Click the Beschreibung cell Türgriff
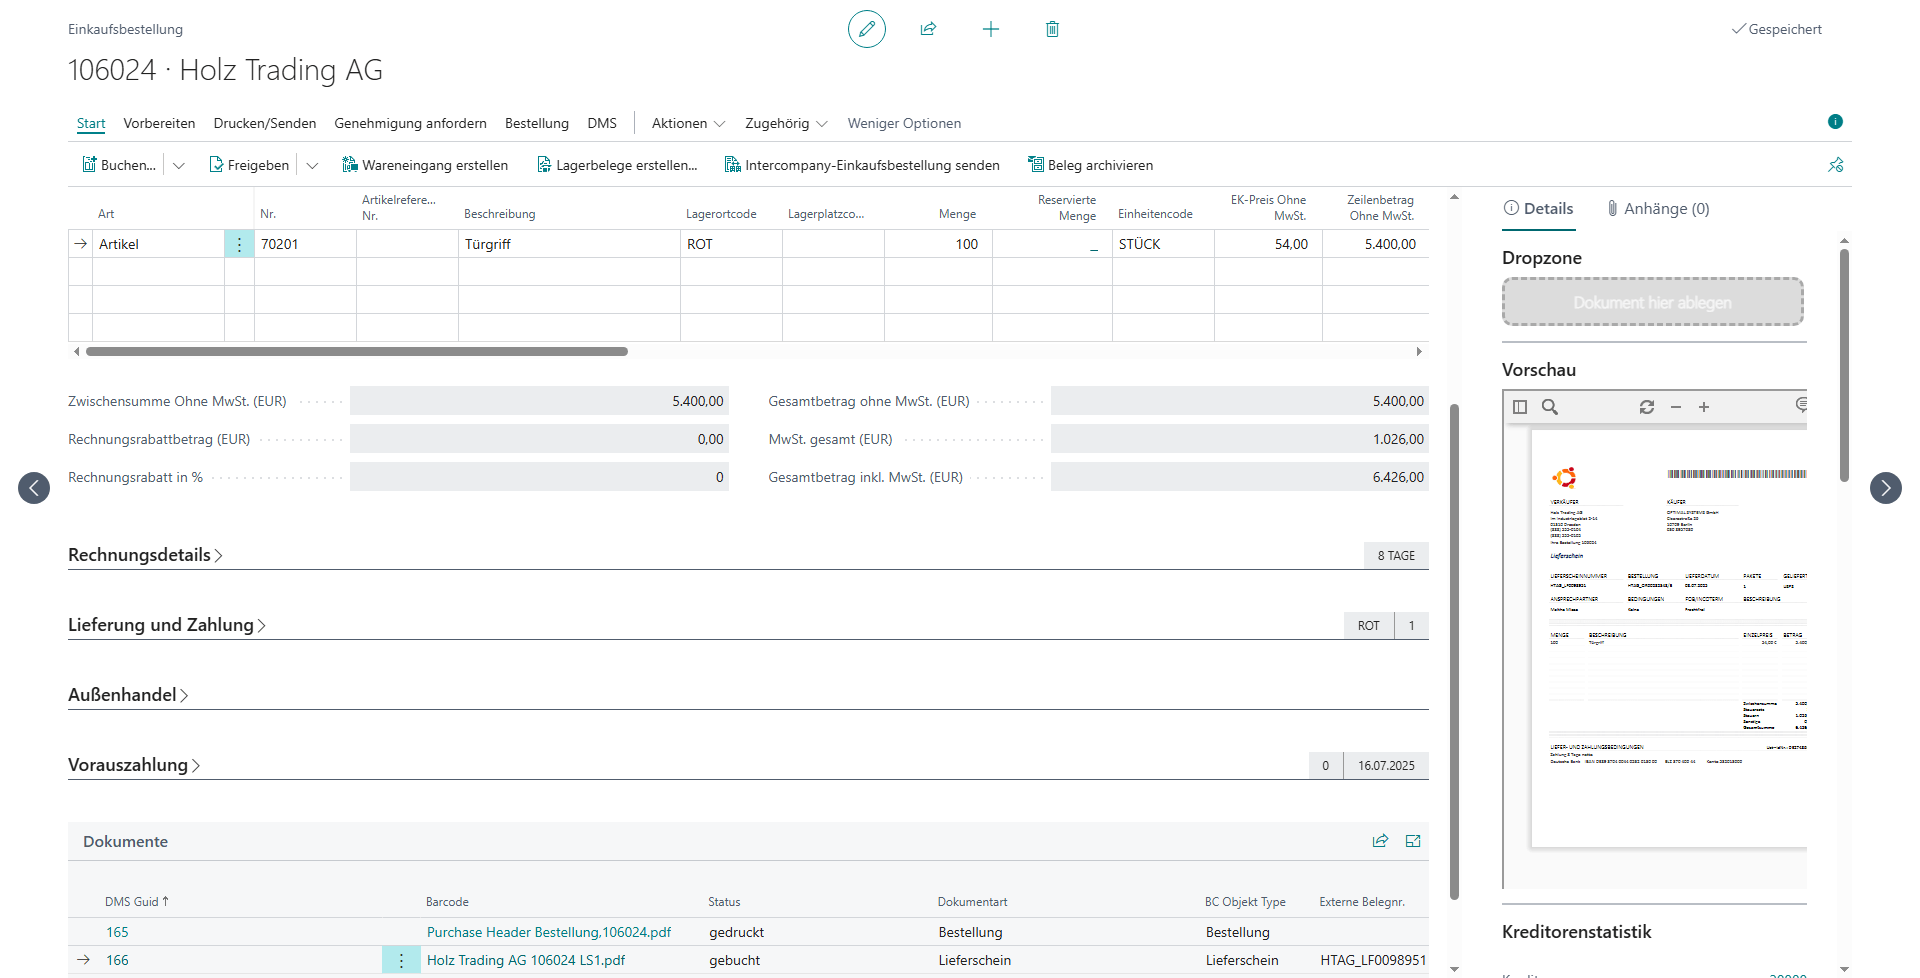This screenshot has height=978, width=1920. 569,244
